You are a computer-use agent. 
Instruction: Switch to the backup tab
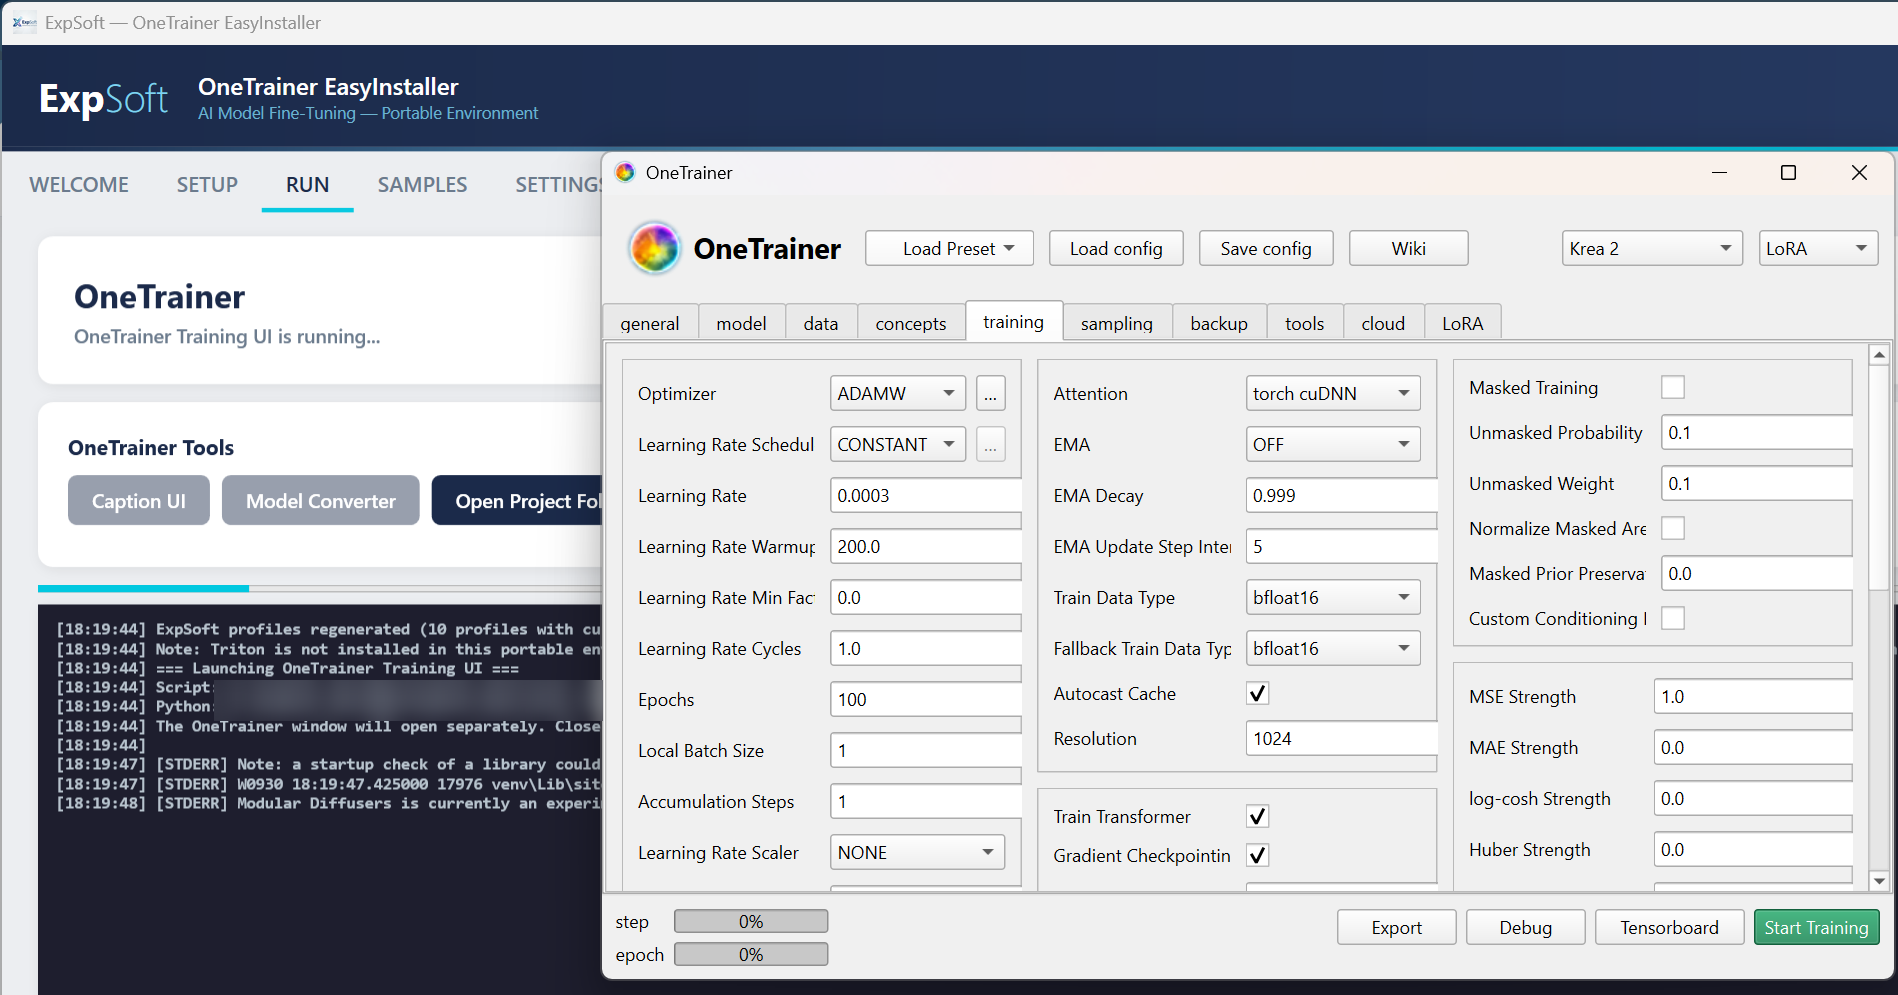(x=1219, y=323)
